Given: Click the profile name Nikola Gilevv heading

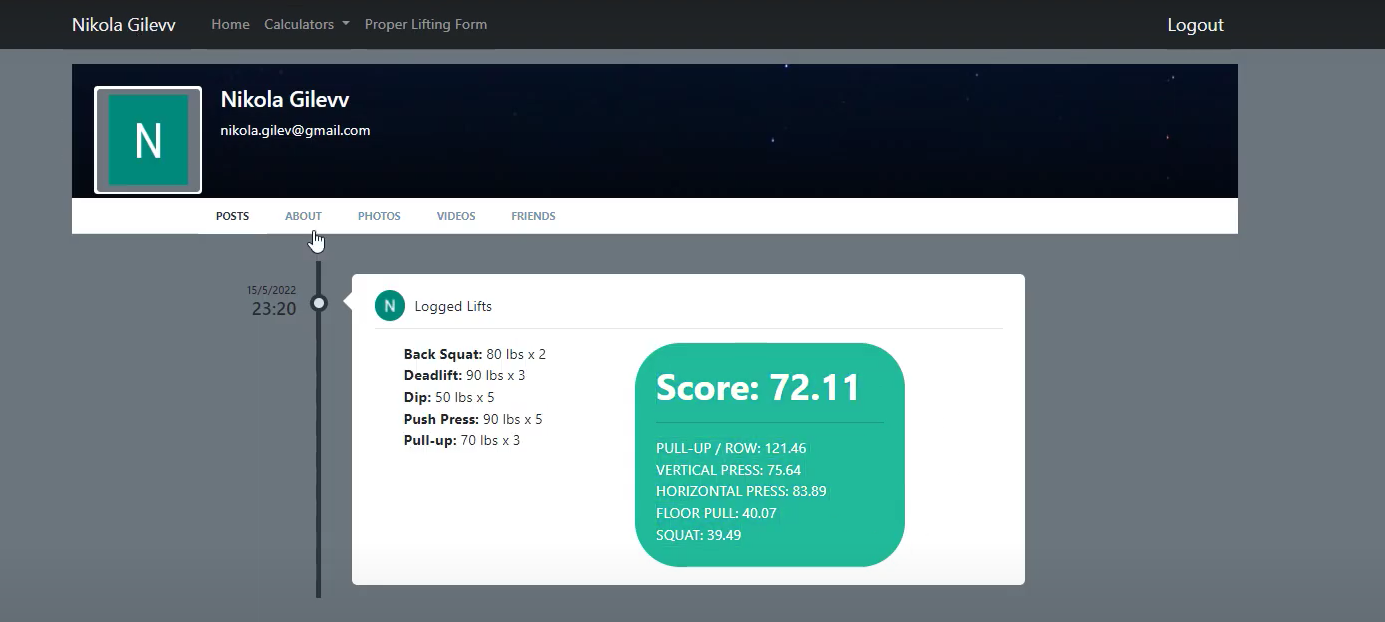Looking at the screenshot, I should 285,99.
